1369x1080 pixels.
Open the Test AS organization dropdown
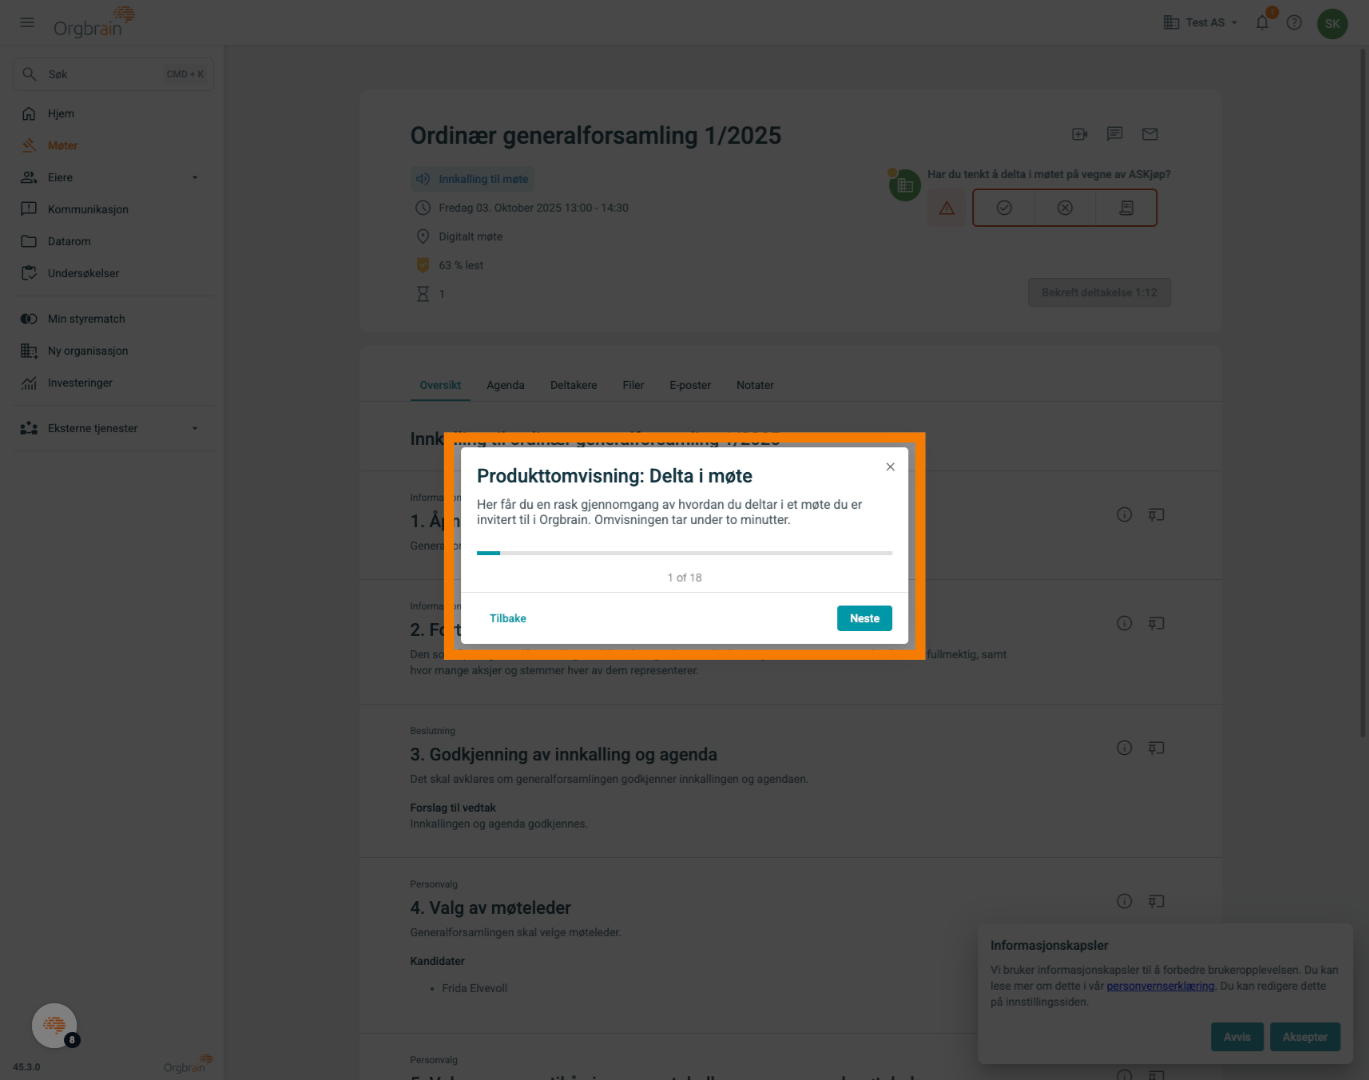click(1201, 22)
